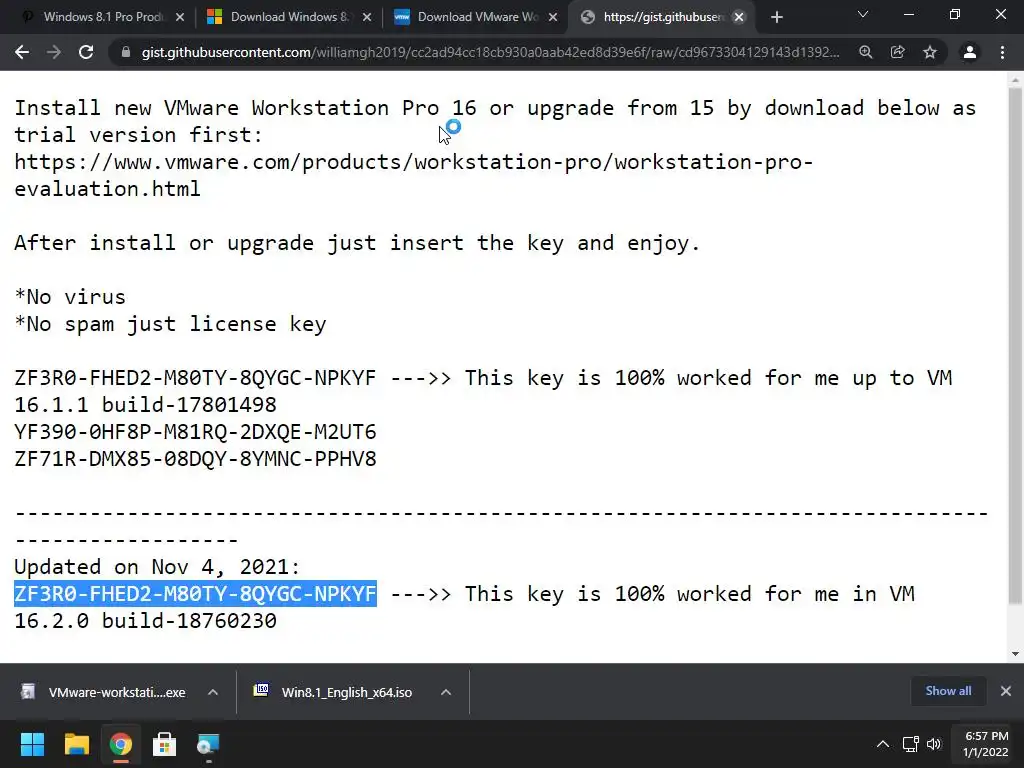The height and width of the screenshot is (768, 1024).
Task: Click the browser forward arrow
Action: [54, 52]
